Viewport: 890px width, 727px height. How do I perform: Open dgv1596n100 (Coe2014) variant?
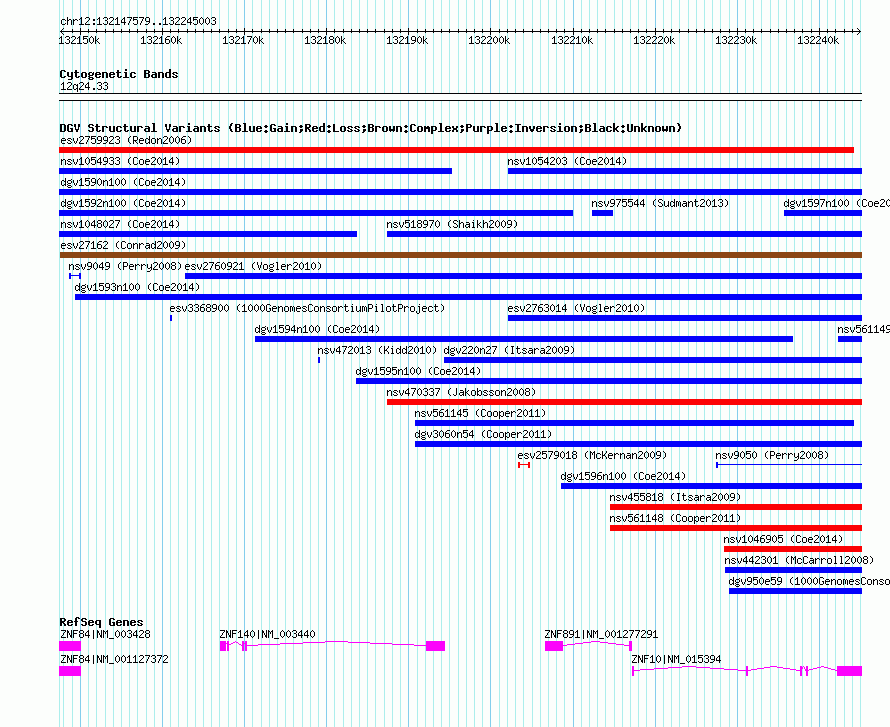711,486
